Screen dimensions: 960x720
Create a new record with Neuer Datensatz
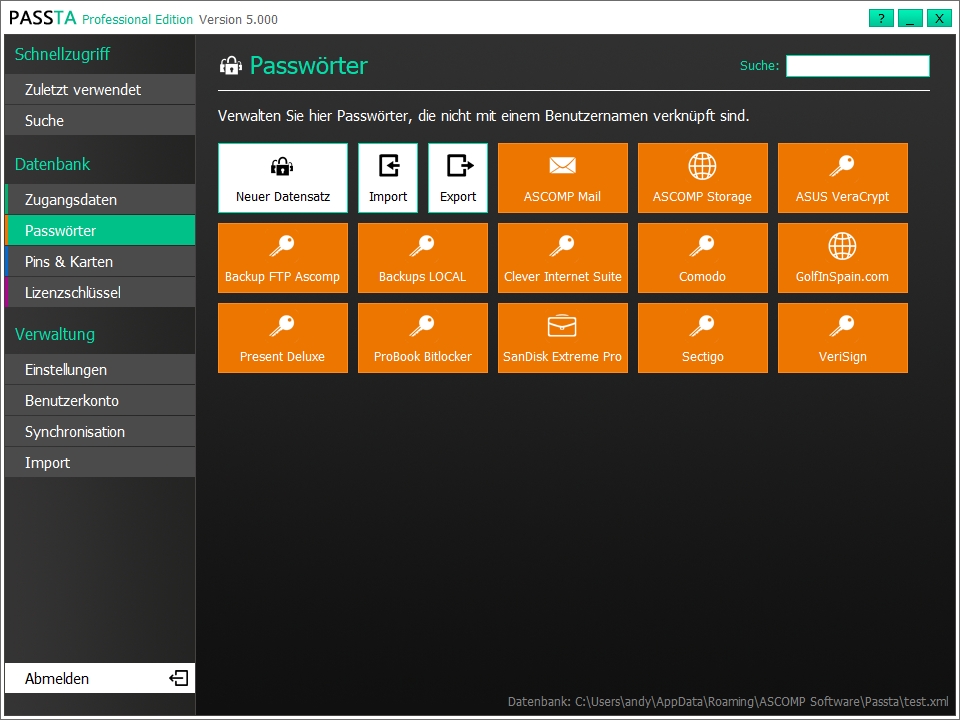tap(283, 178)
